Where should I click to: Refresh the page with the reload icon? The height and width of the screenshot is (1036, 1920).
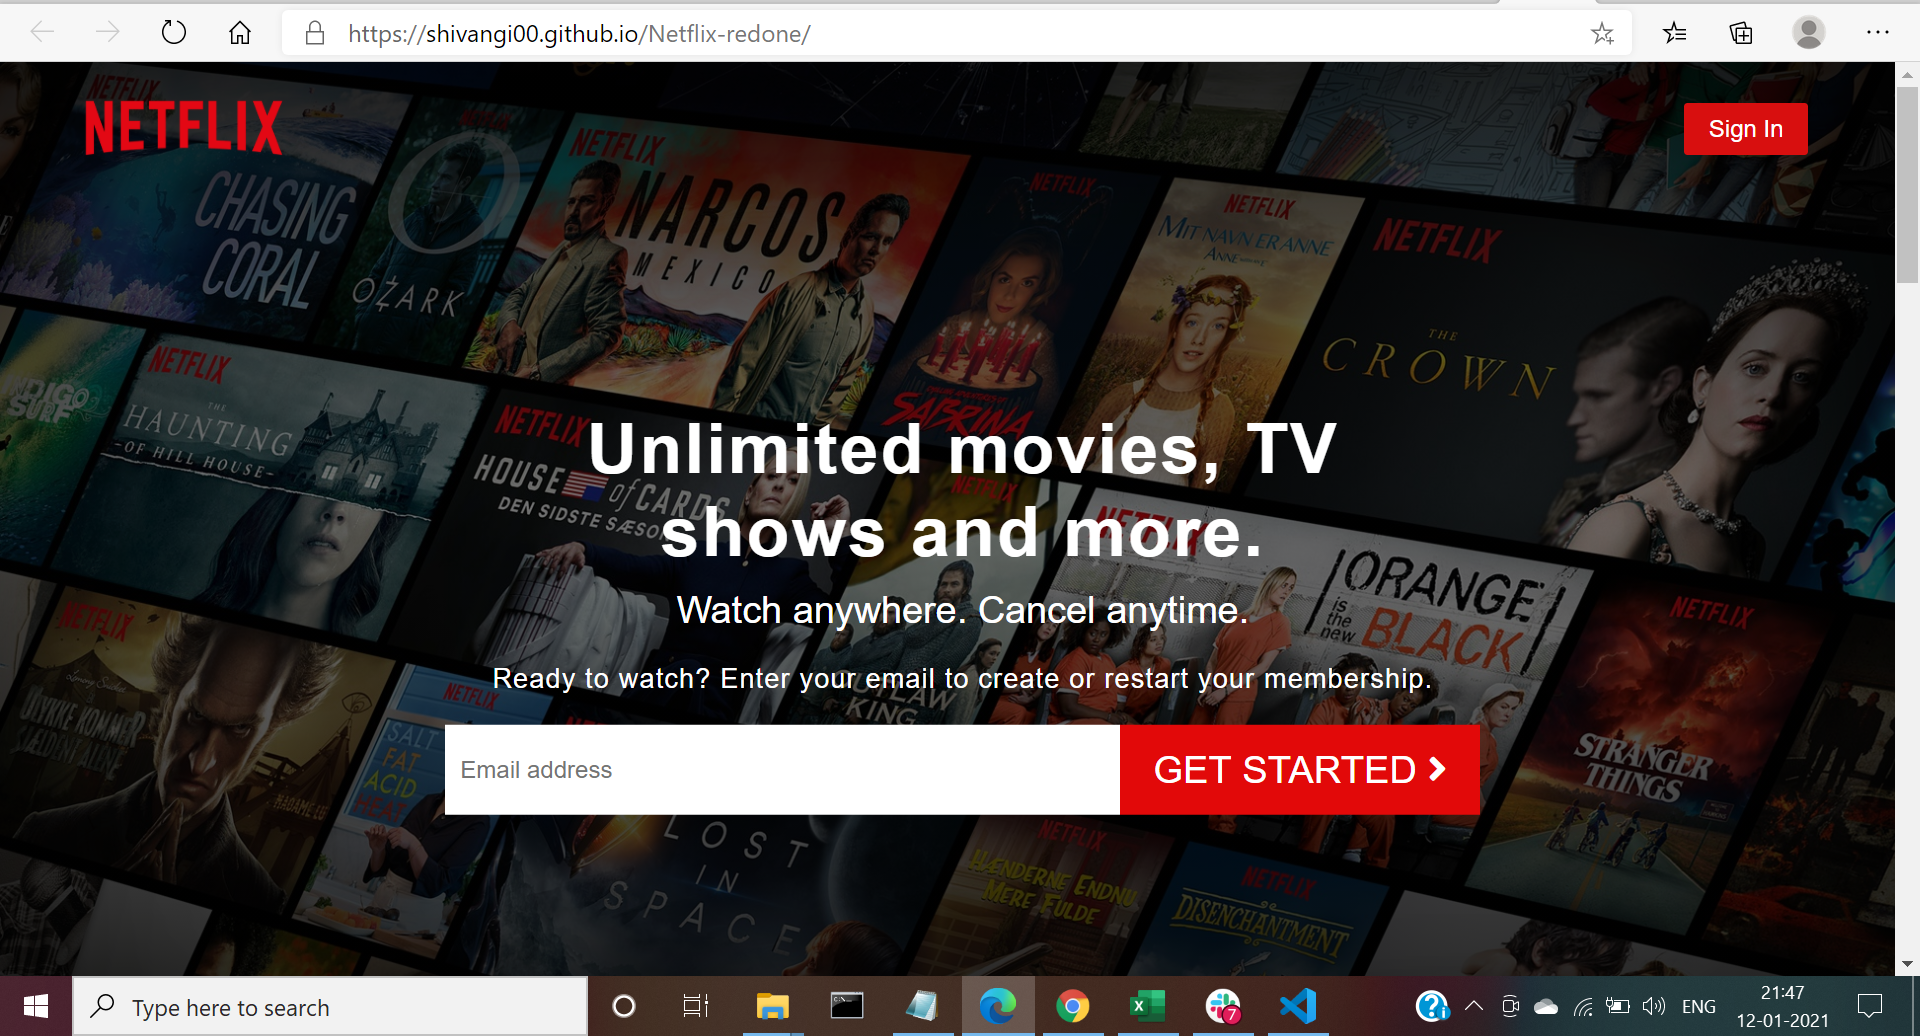pos(173,33)
